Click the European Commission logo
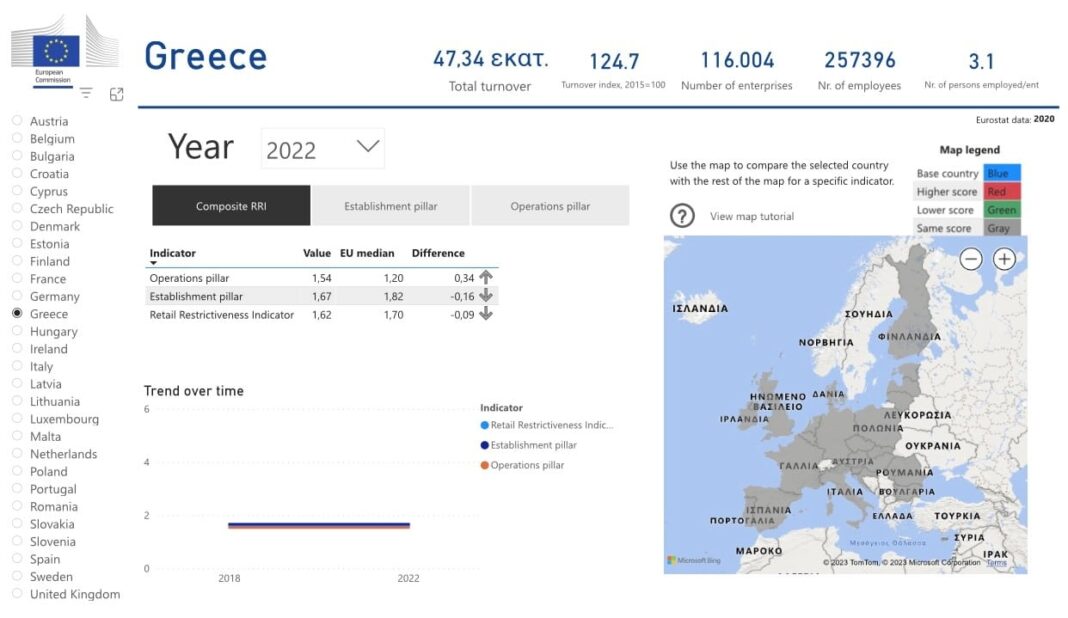1068x618 pixels. (65, 51)
